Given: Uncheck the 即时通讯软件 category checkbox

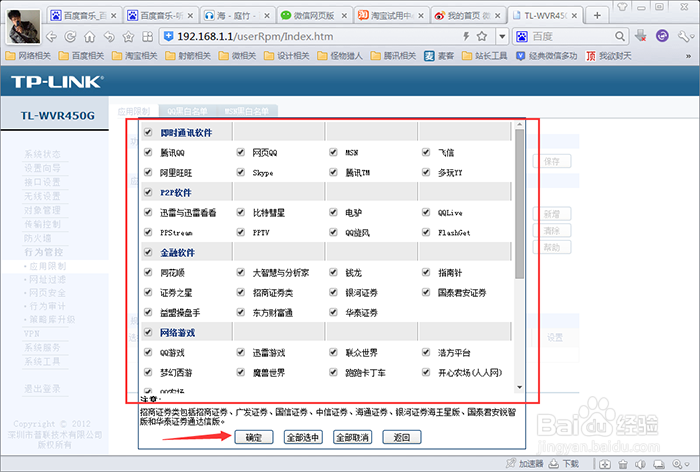Looking at the screenshot, I should [148, 132].
